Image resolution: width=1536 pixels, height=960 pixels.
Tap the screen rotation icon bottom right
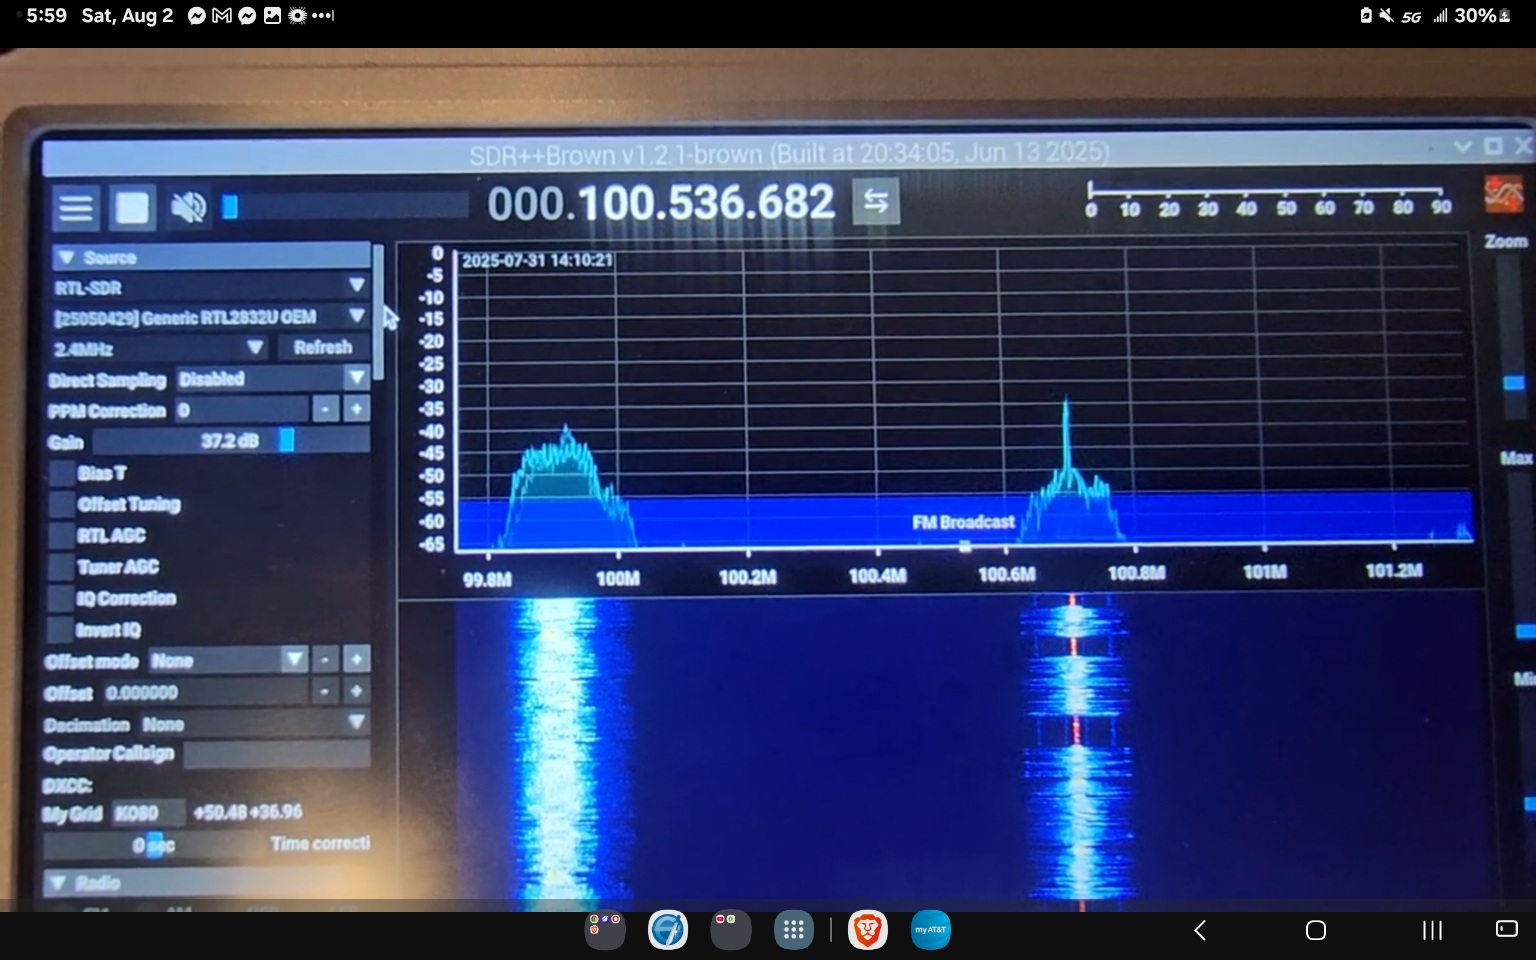point(1506,929)
